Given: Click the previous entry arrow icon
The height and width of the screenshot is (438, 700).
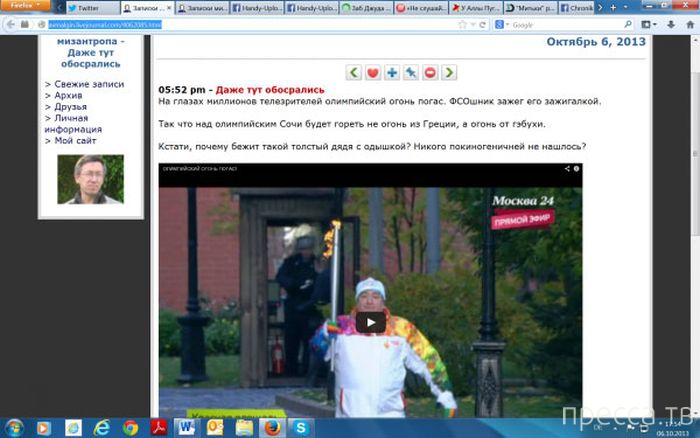Looking at the screenshot, I should click(354, 72).
